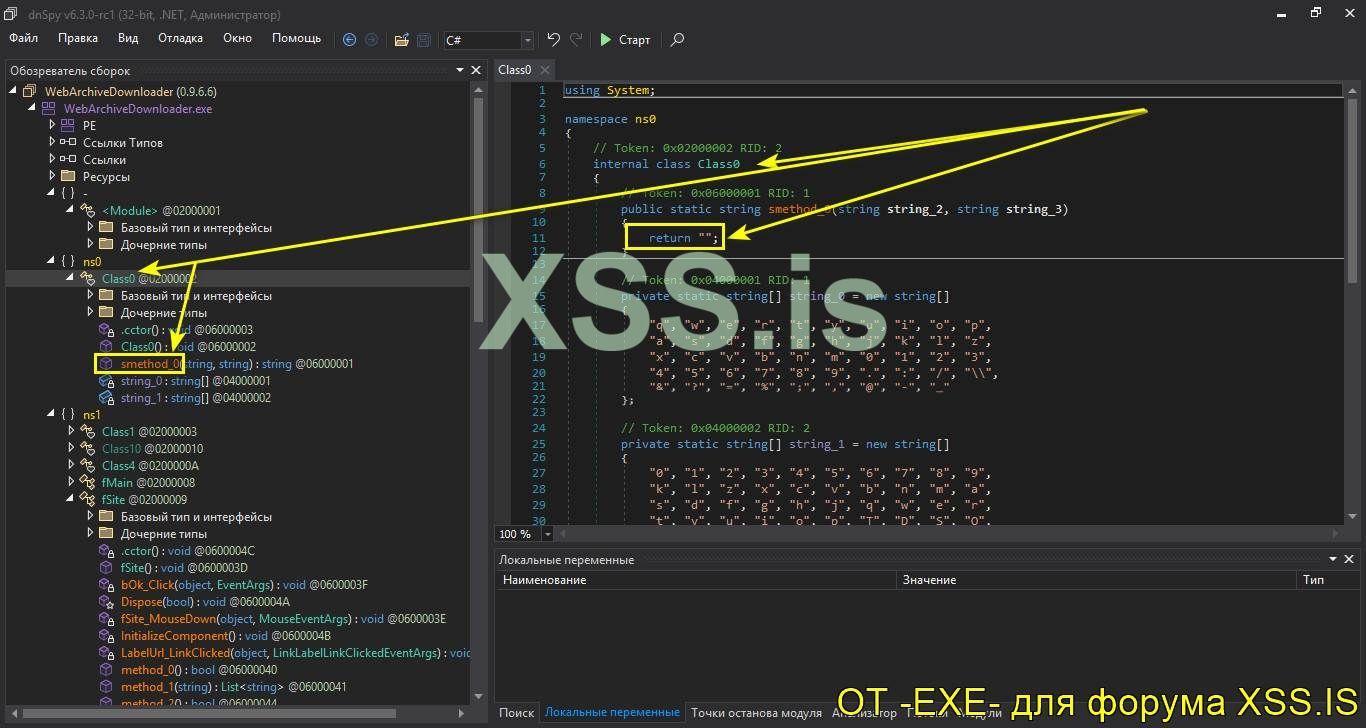The image size is (1366, 728).
Task: Click the assembly tree vertical scrollbar
Action: (478, 209)
